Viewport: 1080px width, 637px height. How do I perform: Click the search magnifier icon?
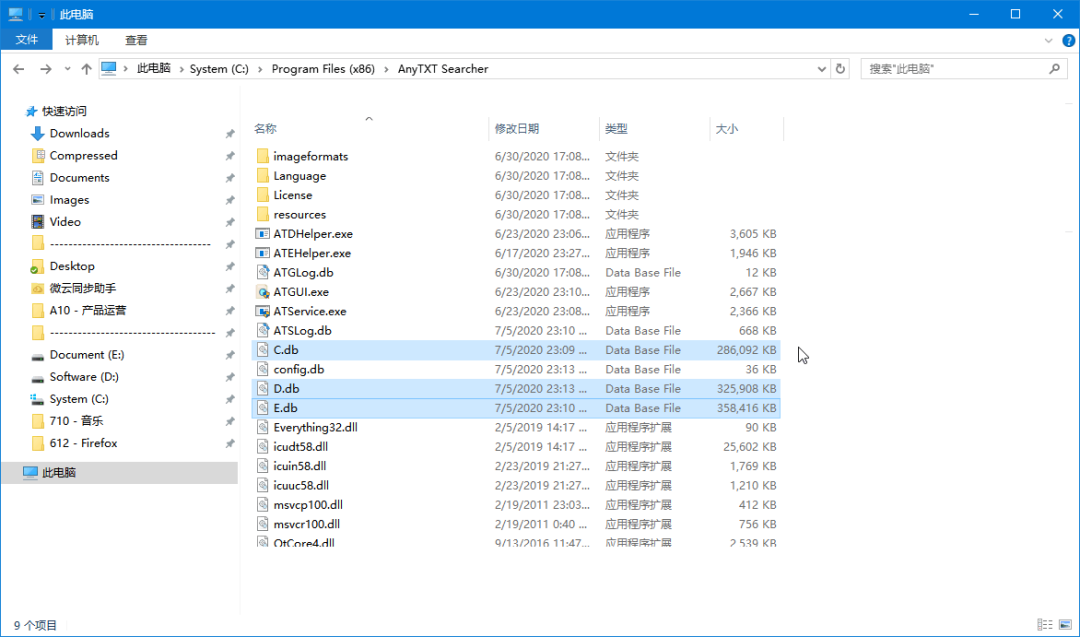tap(1055, 69)
